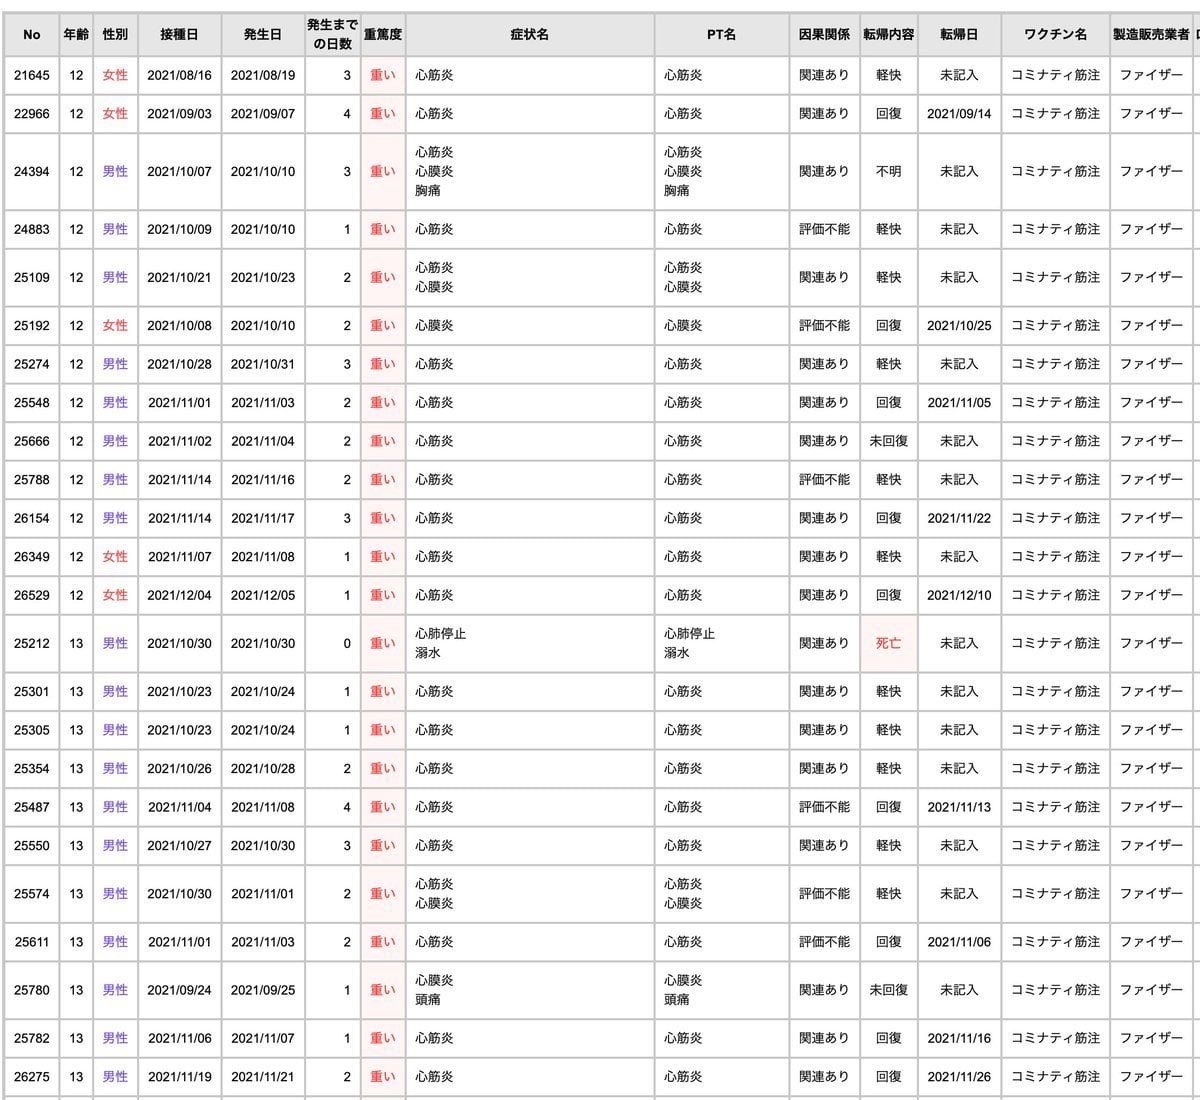The image size is (1200, 1100).
Task: Select record number 25354
Action: (x=32, y=769)
